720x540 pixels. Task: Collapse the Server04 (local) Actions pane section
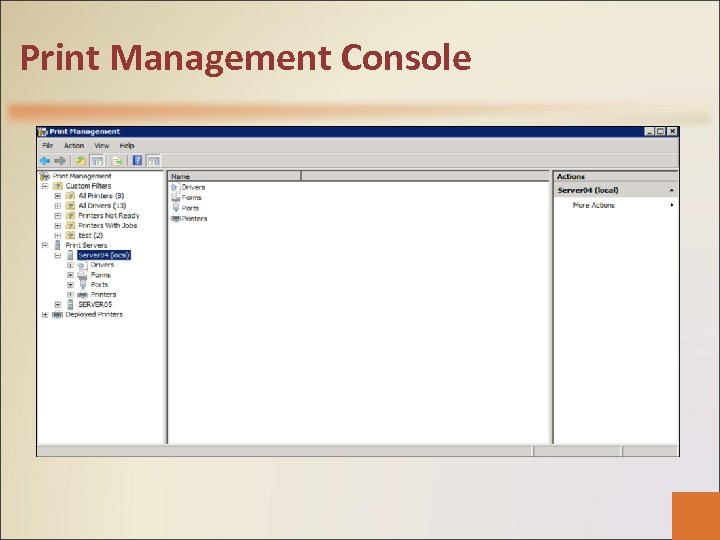(x=671, y=190)
